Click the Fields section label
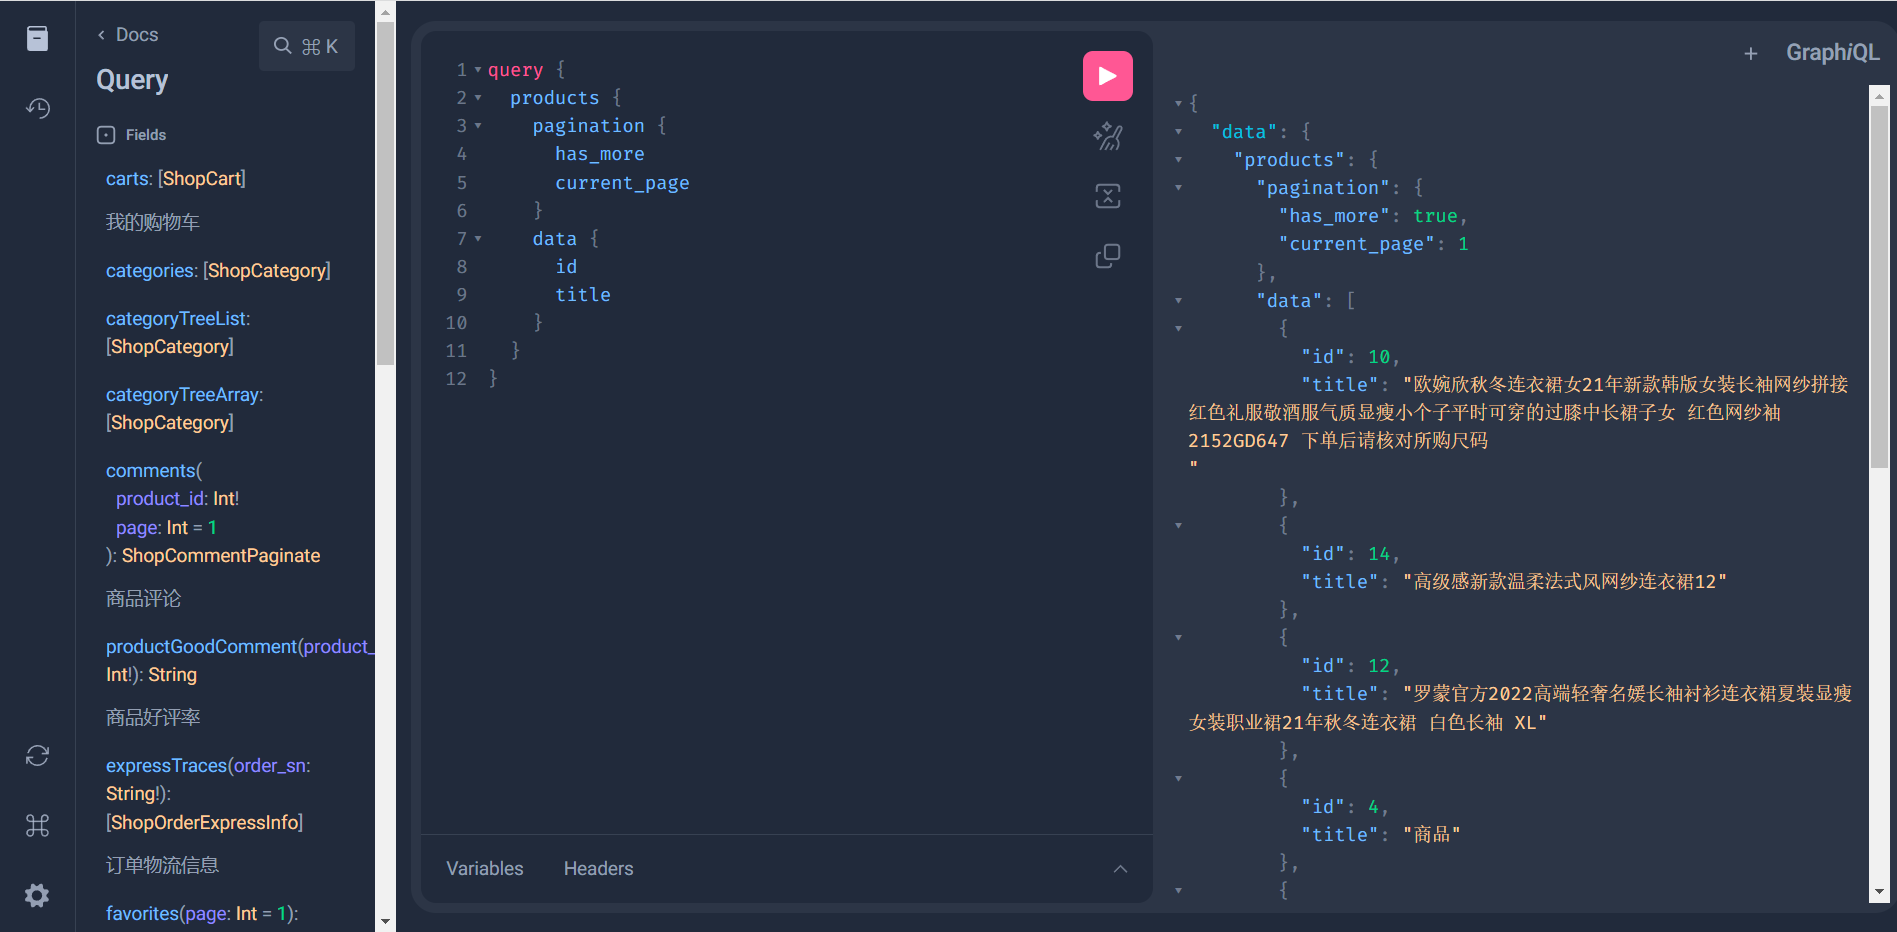 click(146, 135)
